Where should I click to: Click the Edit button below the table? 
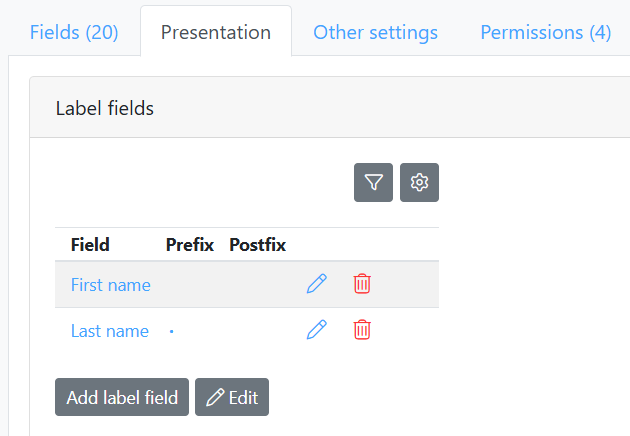(x=232, y=397)
